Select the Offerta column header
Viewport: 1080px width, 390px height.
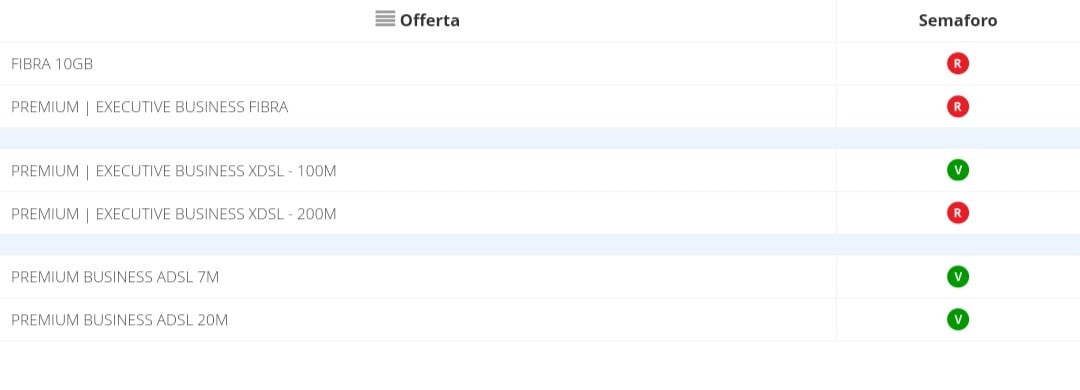417,20
